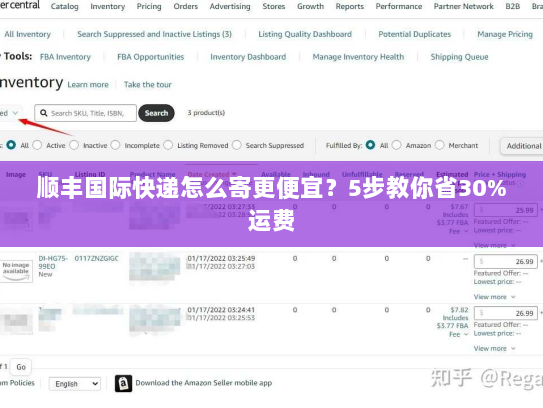Click the Go pagination button
Screen dimensions: 543x408
[21, 367]
